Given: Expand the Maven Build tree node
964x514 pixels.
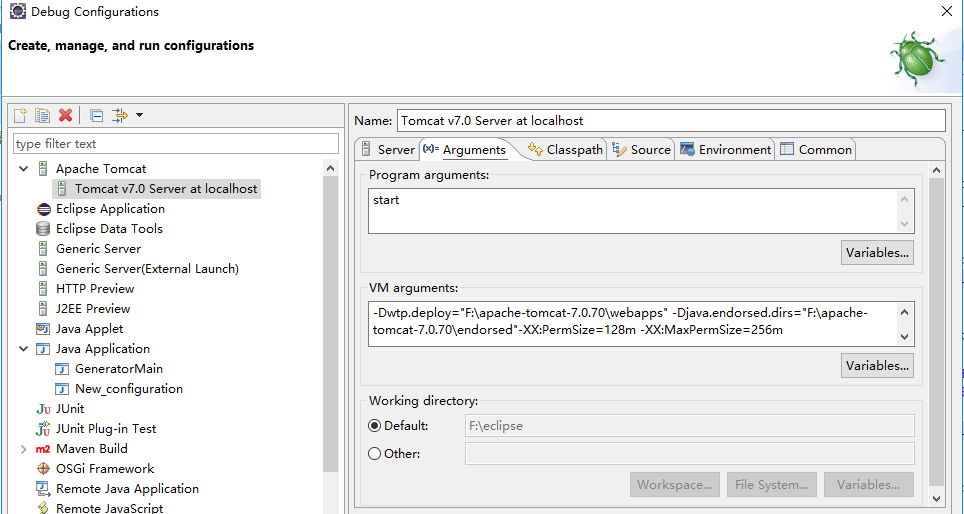Looking at the screenshot, I should (23, 449).
